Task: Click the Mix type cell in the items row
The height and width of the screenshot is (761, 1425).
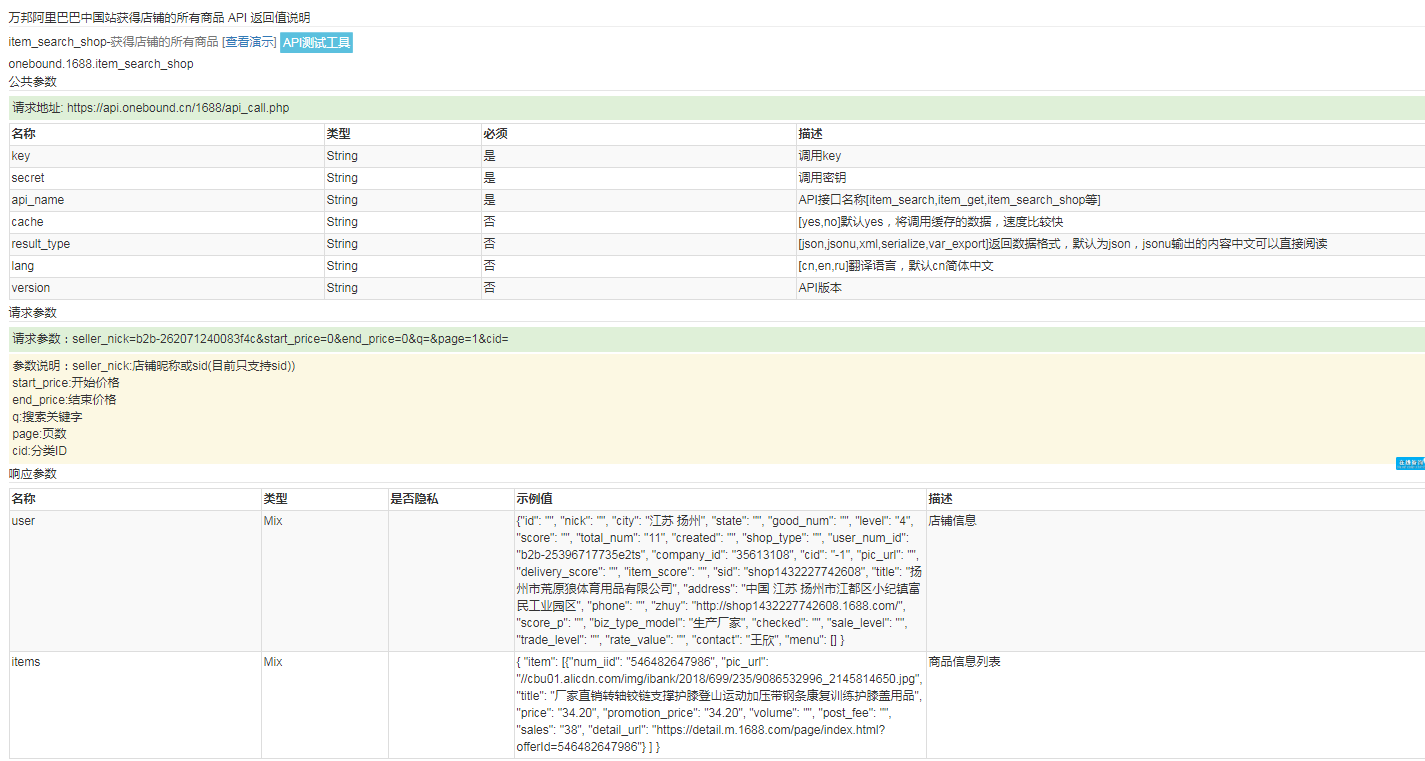Action: (324, 705)
